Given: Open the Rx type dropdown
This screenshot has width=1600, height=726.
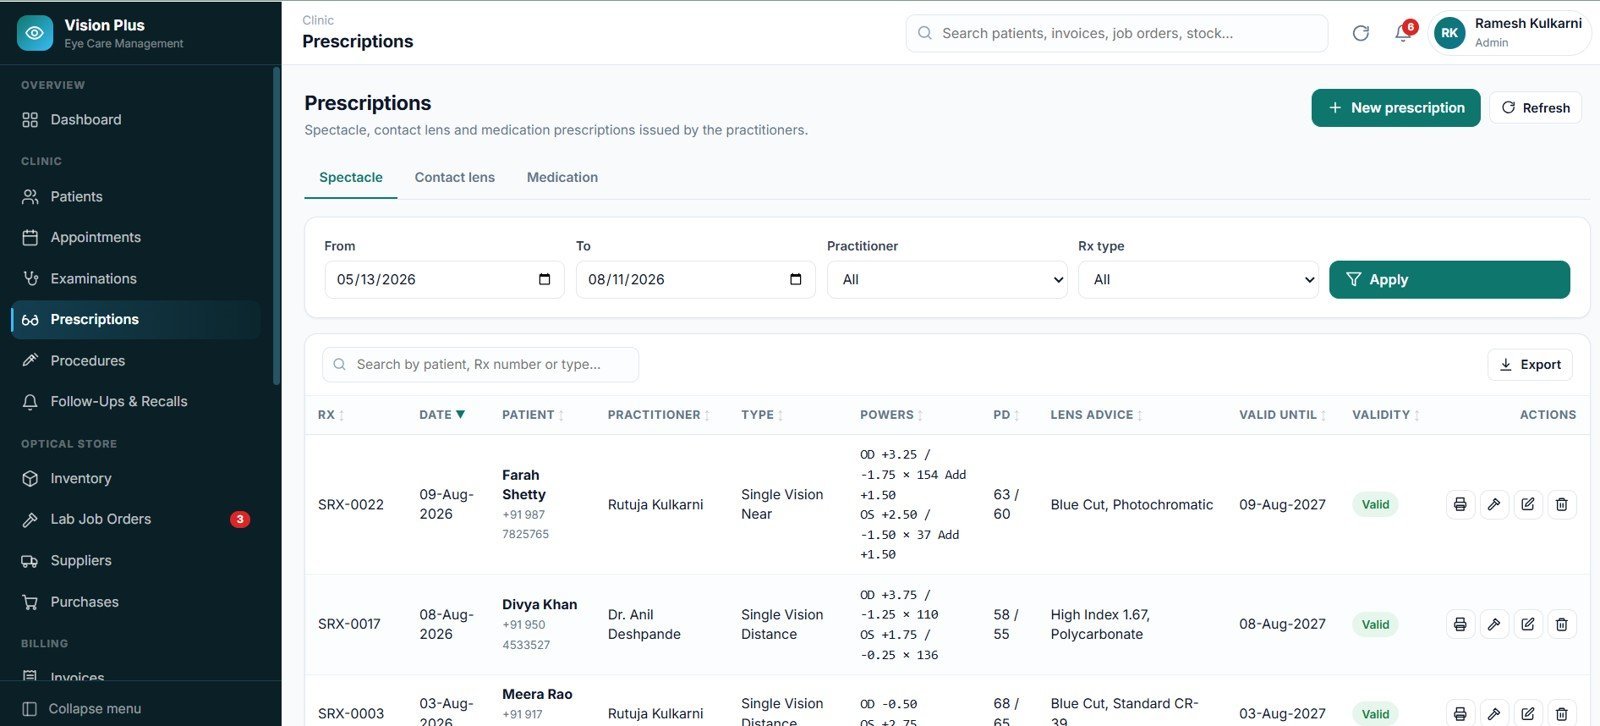Looking at the screenshot, I should coord(1198,280).
